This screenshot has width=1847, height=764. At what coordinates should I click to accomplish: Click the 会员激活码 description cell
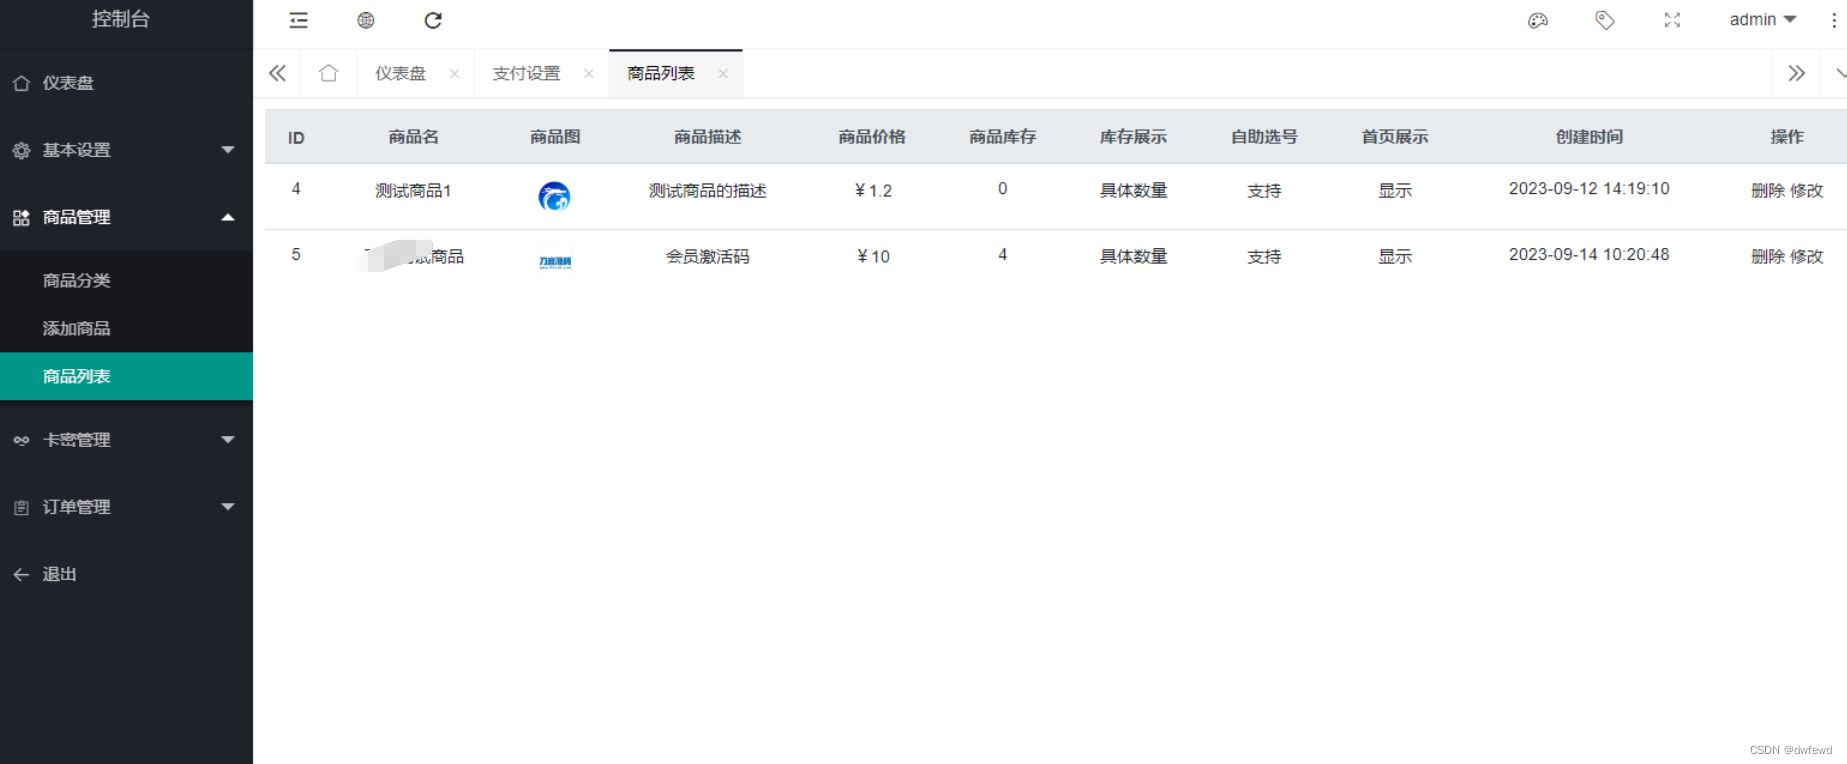(x=707, y=256)
